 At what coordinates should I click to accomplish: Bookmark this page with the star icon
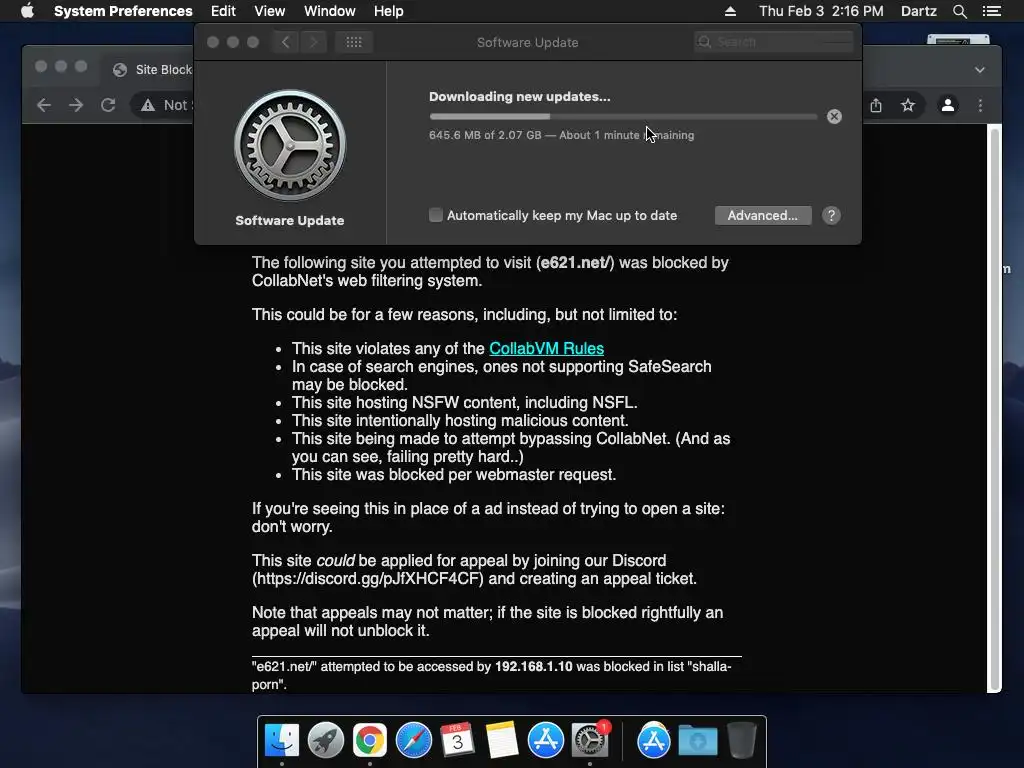coord(908,105)
